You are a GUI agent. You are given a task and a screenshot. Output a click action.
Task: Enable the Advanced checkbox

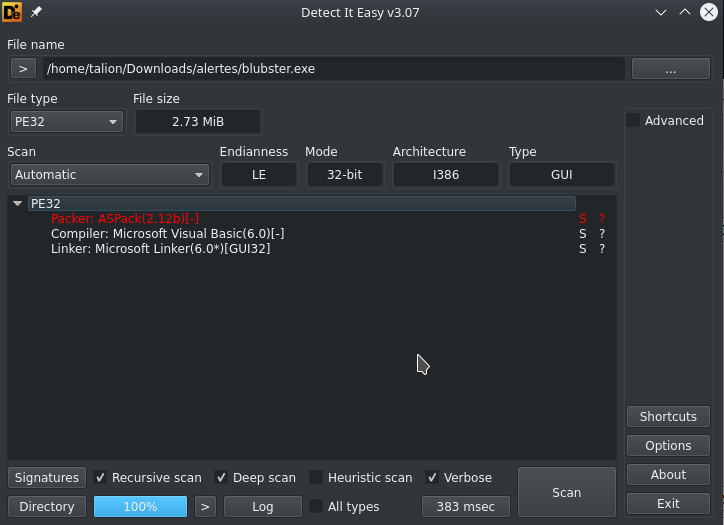(633, 121)
